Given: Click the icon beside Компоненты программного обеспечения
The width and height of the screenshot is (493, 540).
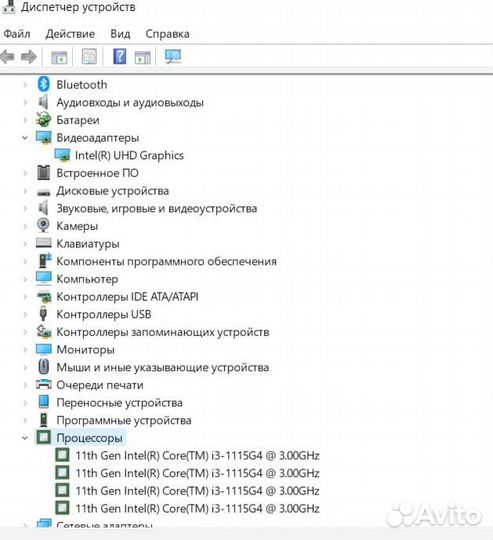Looking at the screenshot, I should click(x=44, y=261).
